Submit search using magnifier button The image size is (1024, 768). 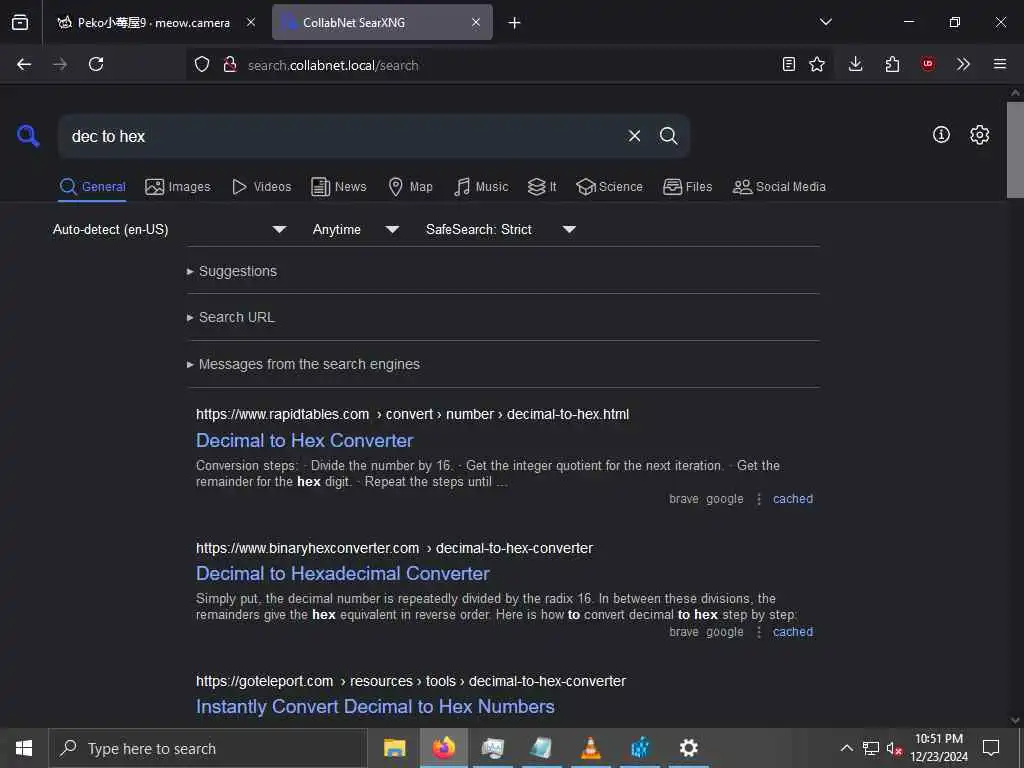pyautogui.click(x=668, y=136)
